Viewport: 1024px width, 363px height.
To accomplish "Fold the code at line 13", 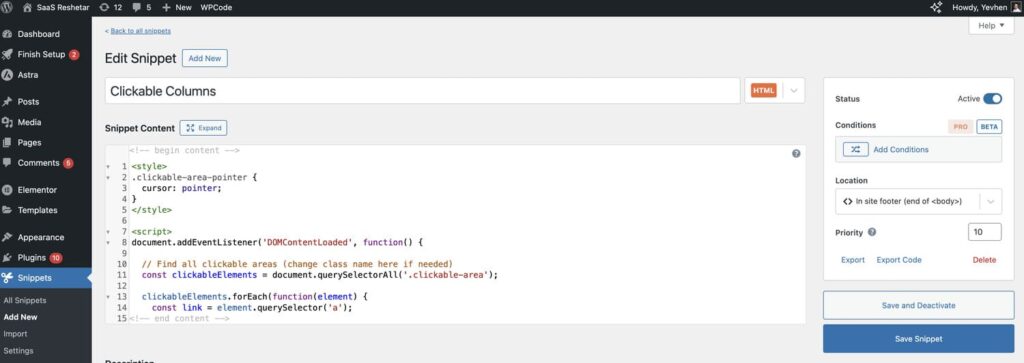I will click(108, 297).
